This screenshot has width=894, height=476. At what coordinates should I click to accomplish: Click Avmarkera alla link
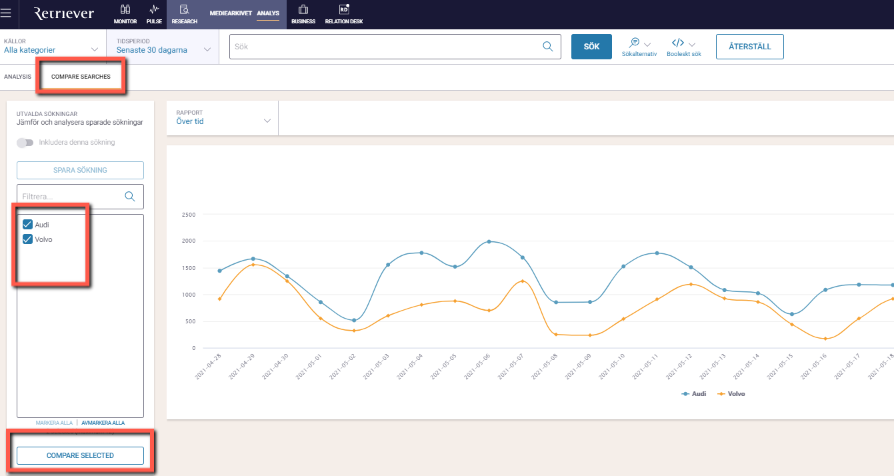[103, 423]
